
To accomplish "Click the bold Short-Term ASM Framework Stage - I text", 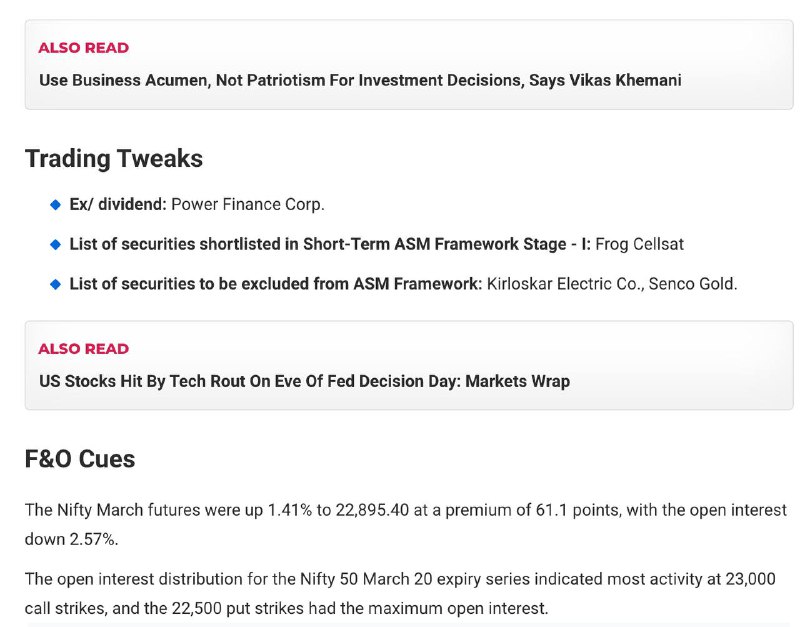I will 447,244.
